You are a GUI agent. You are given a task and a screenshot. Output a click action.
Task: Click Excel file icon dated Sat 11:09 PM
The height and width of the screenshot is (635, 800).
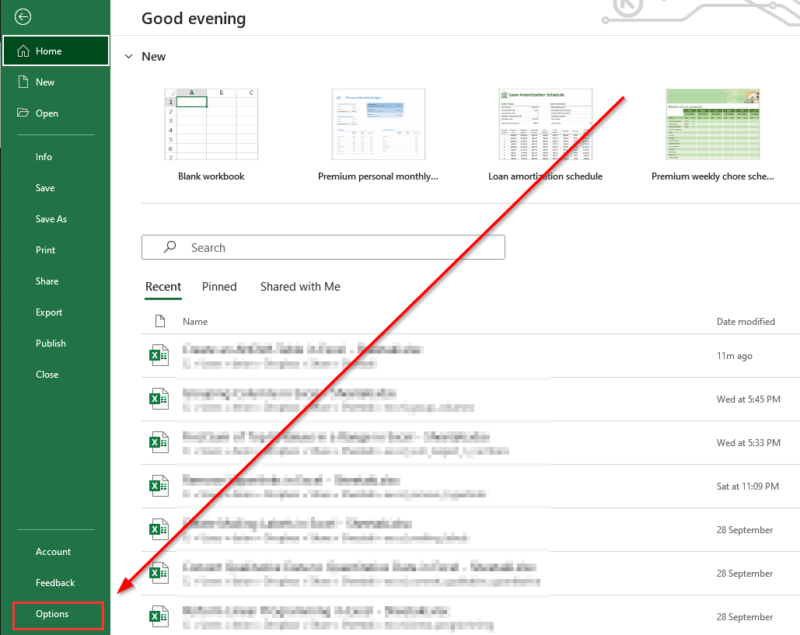158,486
